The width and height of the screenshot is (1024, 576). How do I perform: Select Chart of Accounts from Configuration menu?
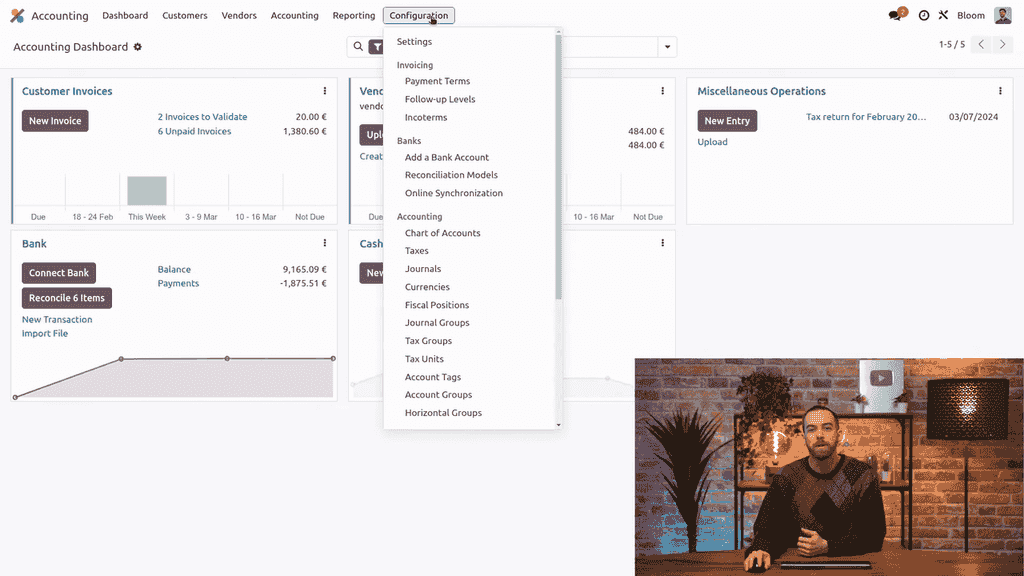442,233
